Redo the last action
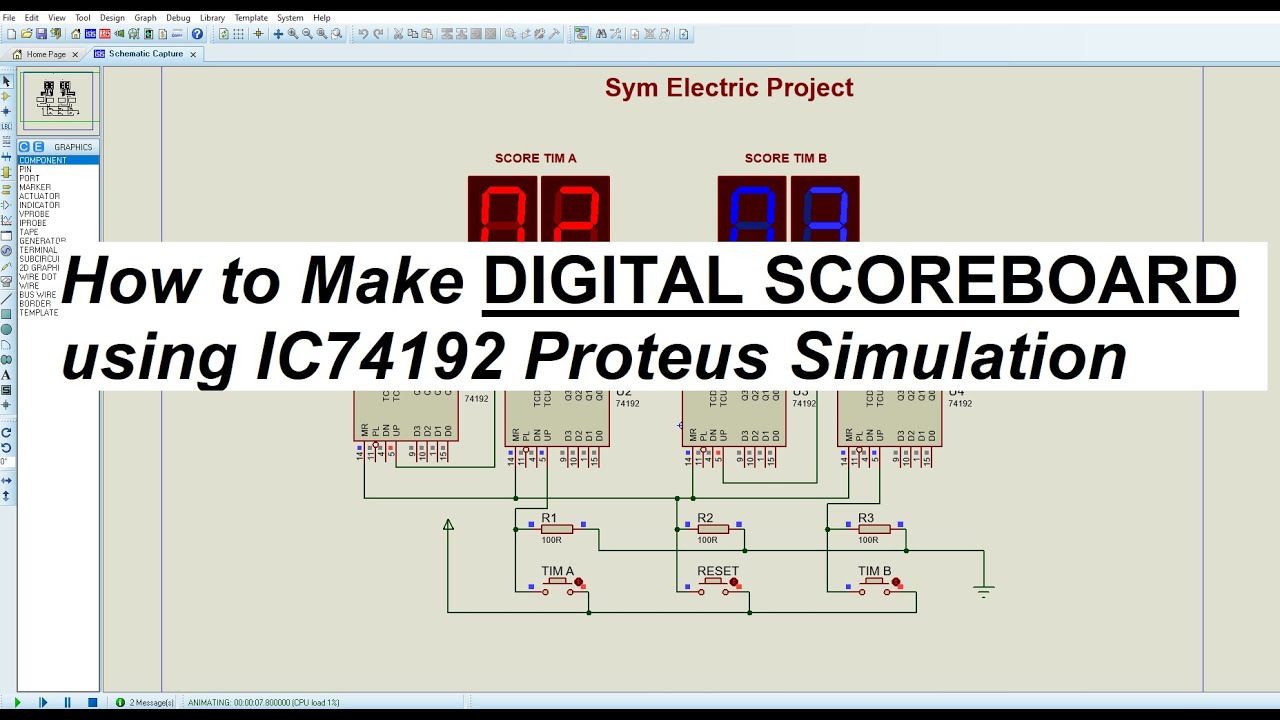Screen dimensions: 1280x720 pos(377,34)
